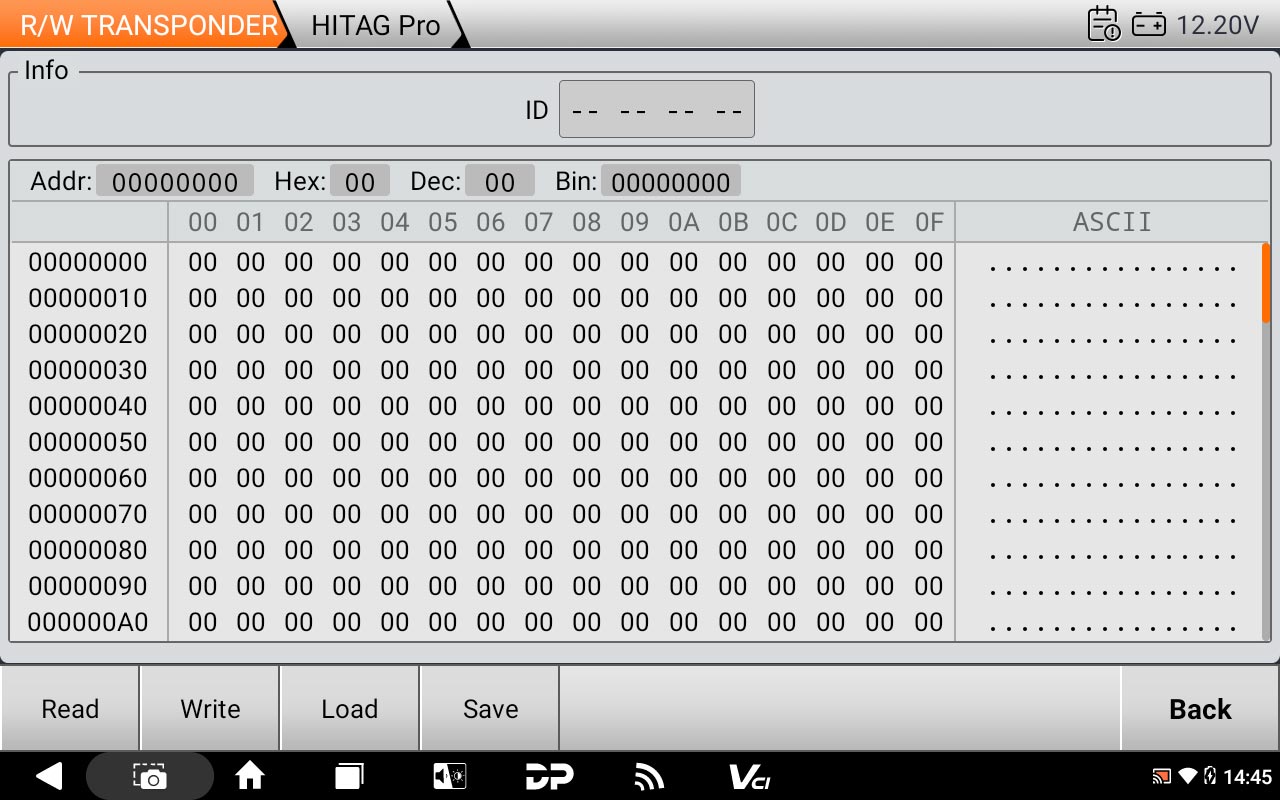Open the DP diagnostics icon in navigation bar
1280x800 pixels.
pyautogui.click(x=549, y=776)
